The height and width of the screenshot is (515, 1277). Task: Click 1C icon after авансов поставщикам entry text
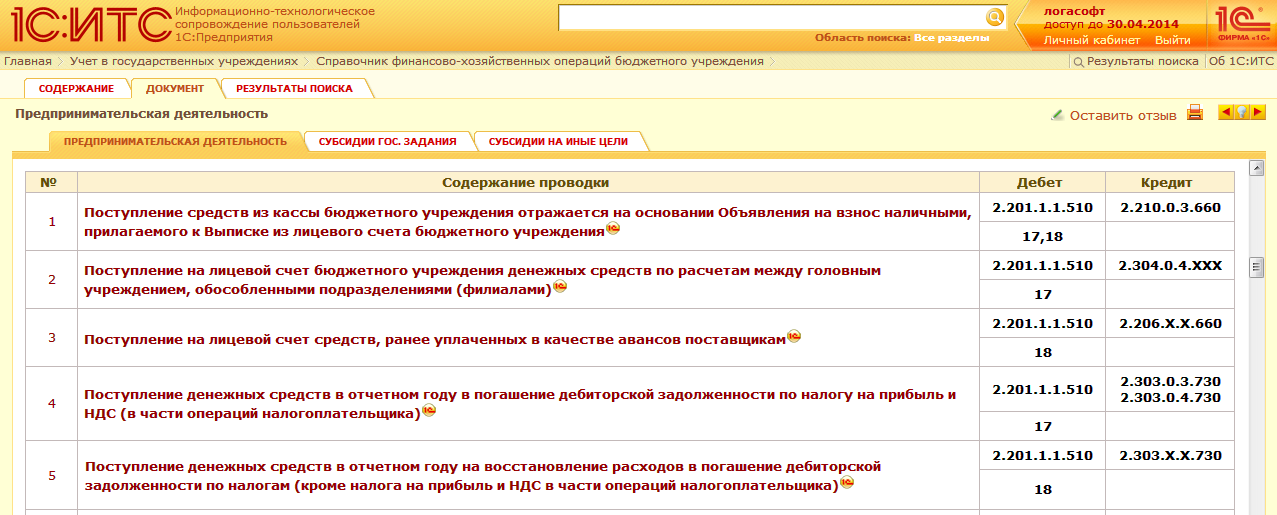[794, 336]
